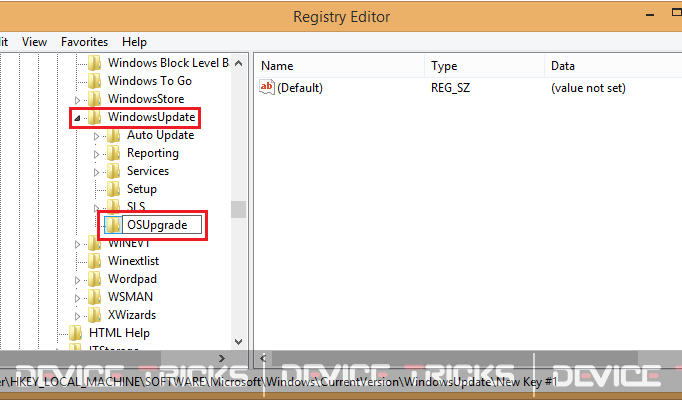
Task: Click the OSUpgrade folder icon
Action: pos(113,225)
